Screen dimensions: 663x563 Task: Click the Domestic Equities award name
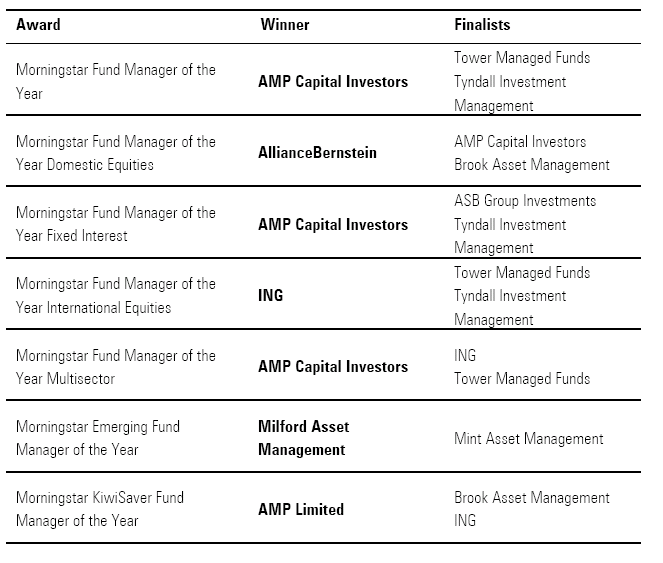pos(115,153)
